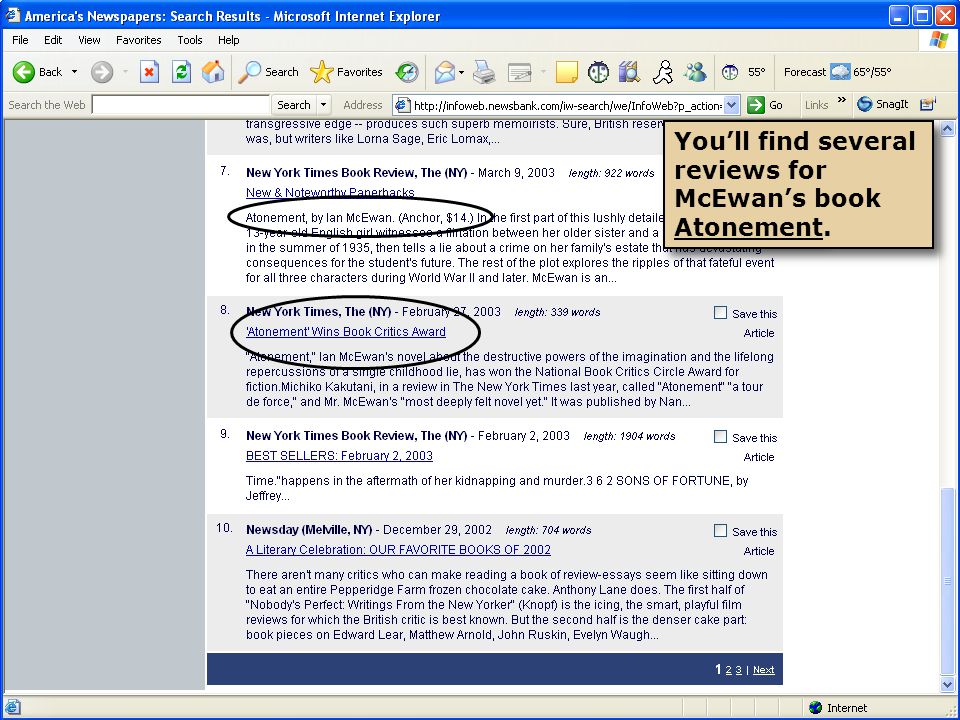Open the View menu
Image resolution: width=960 pixels, height=720 pixels.
(x=89, y=40)
